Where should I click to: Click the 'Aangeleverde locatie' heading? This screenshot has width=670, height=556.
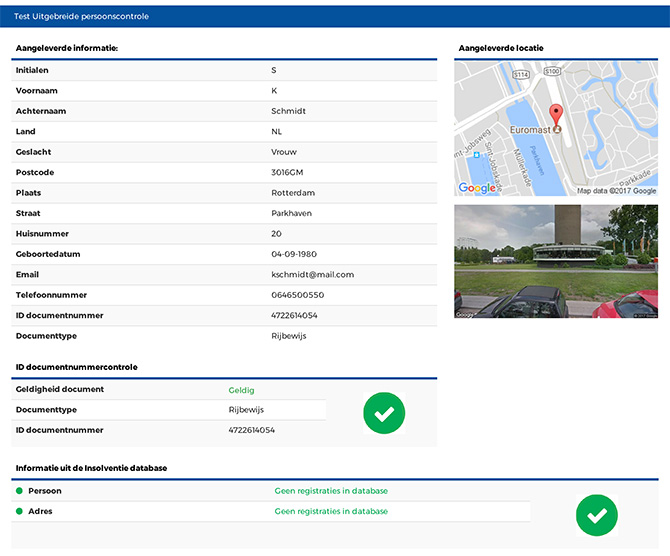[501, 48]
